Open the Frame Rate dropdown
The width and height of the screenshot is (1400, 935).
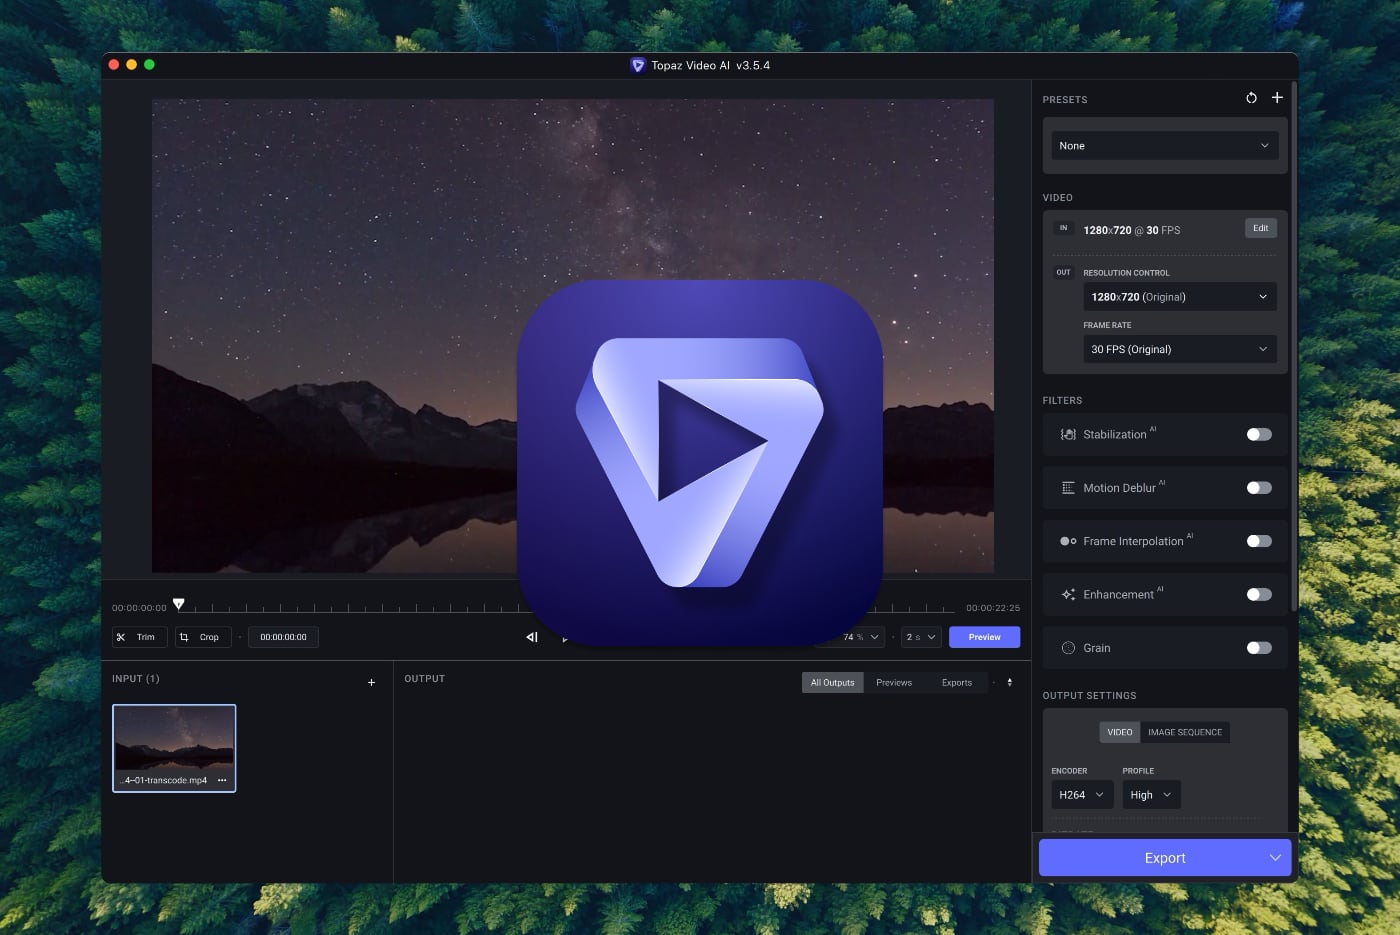pos(1180,349)
